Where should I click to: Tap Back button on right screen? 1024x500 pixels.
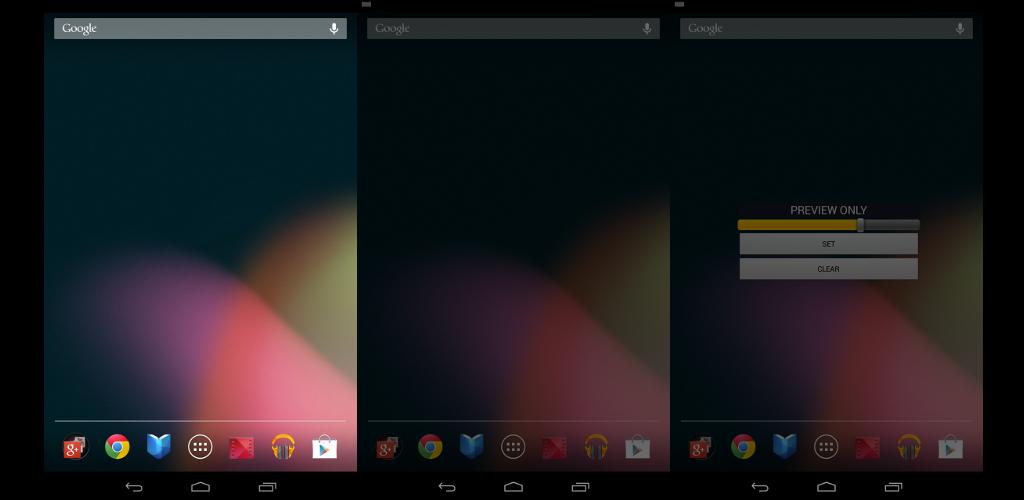pos(760,487)
